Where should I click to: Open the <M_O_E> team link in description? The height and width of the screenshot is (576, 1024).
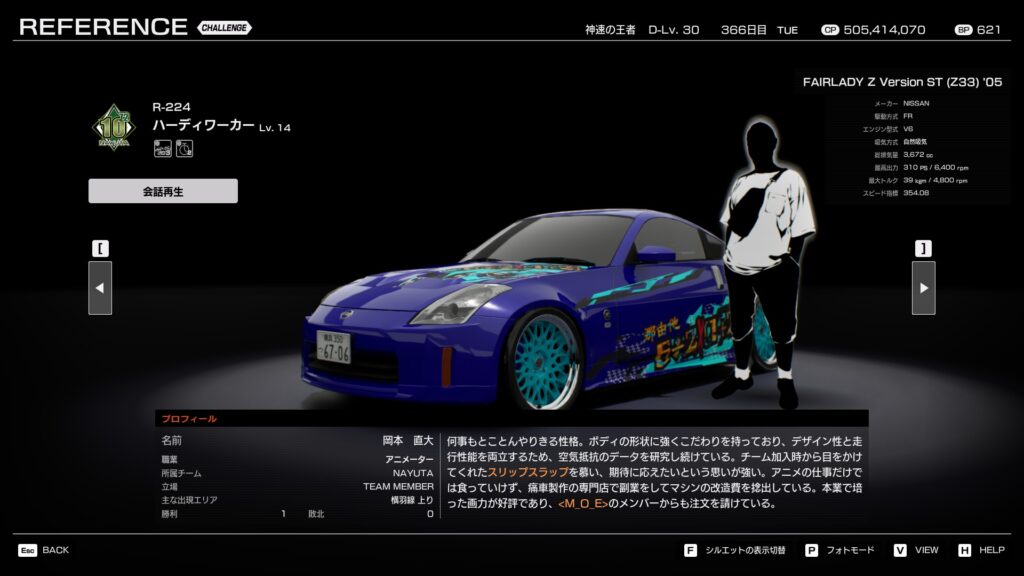tap(582, 503)
